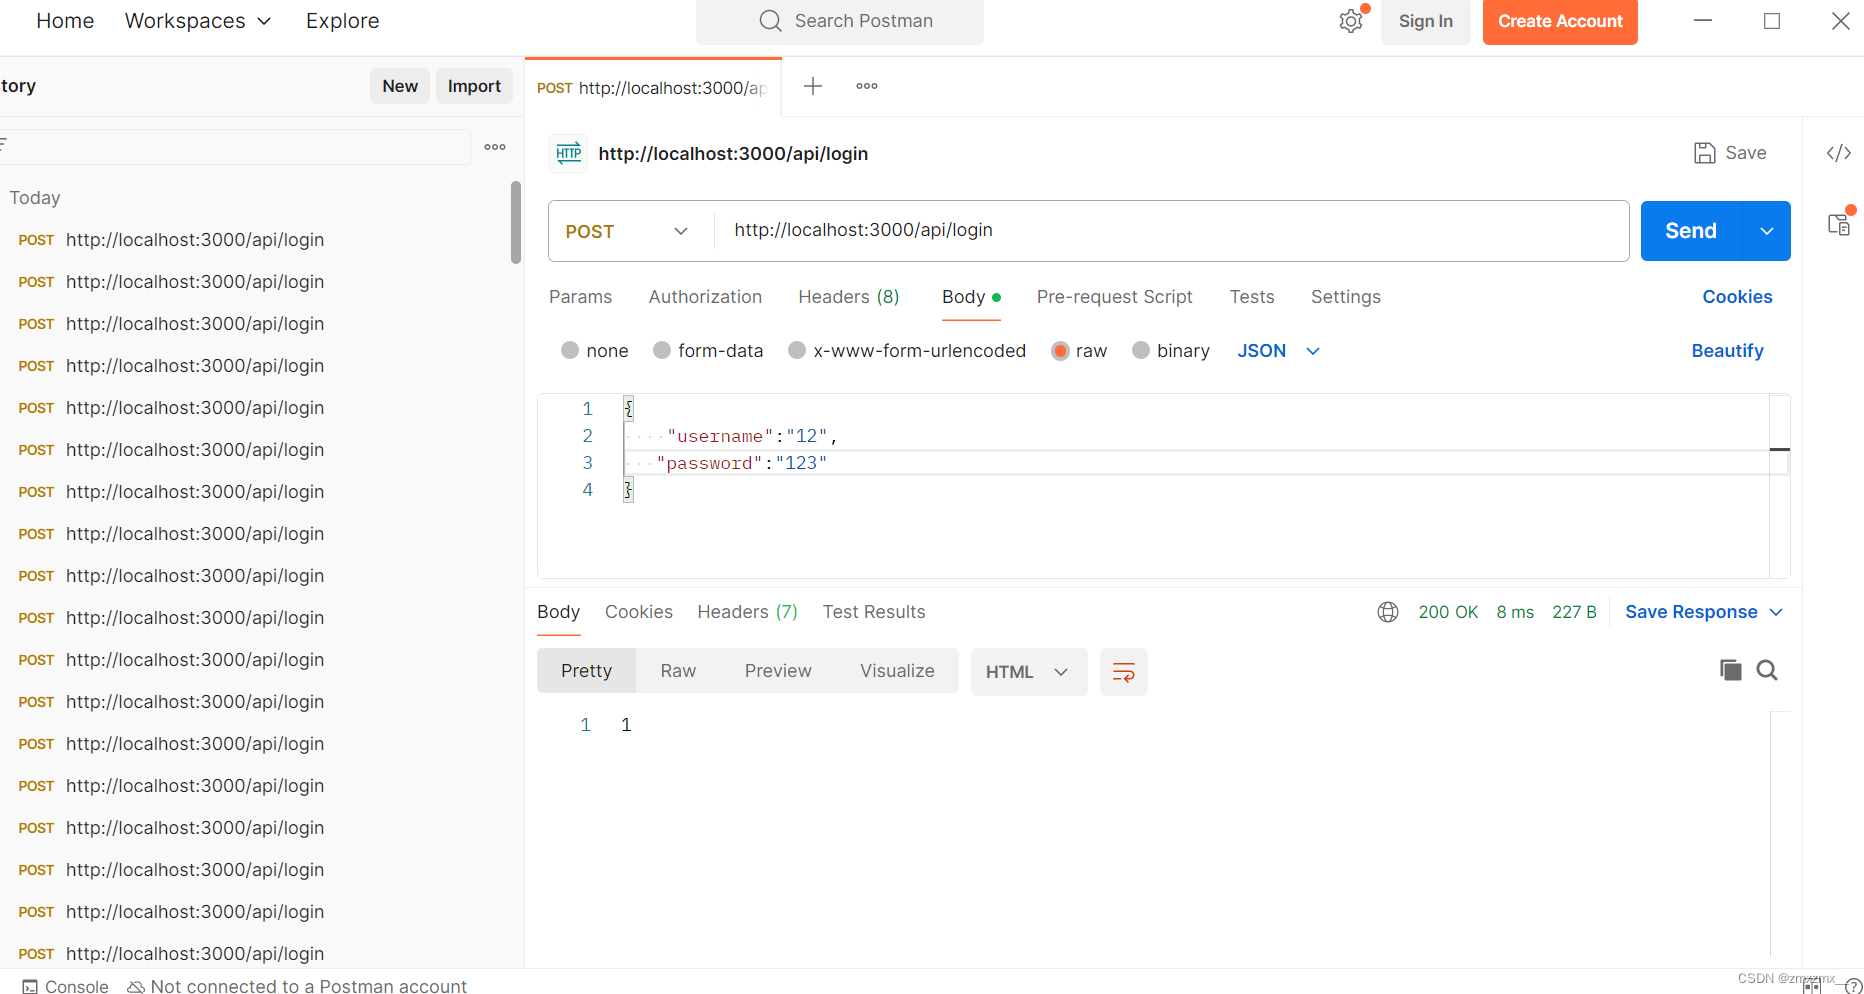This screenshot has height=994, width=1864.
Task: Open the response format HTML dropdown
Action: click(x=1029, y=672)
